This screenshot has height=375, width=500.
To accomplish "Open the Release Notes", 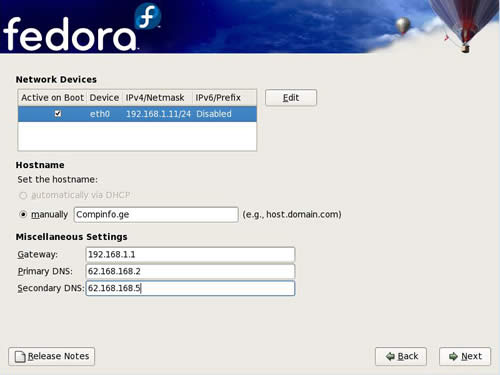I will (x=52, y=356).
